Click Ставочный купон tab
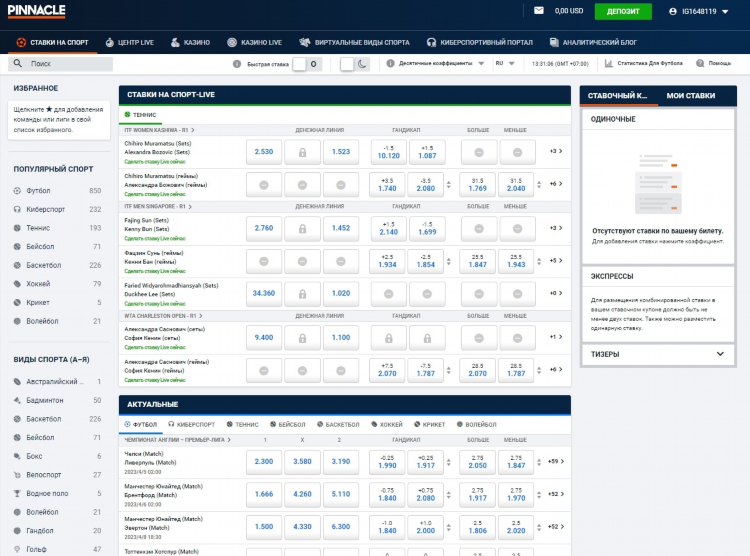 pos(617,96)
